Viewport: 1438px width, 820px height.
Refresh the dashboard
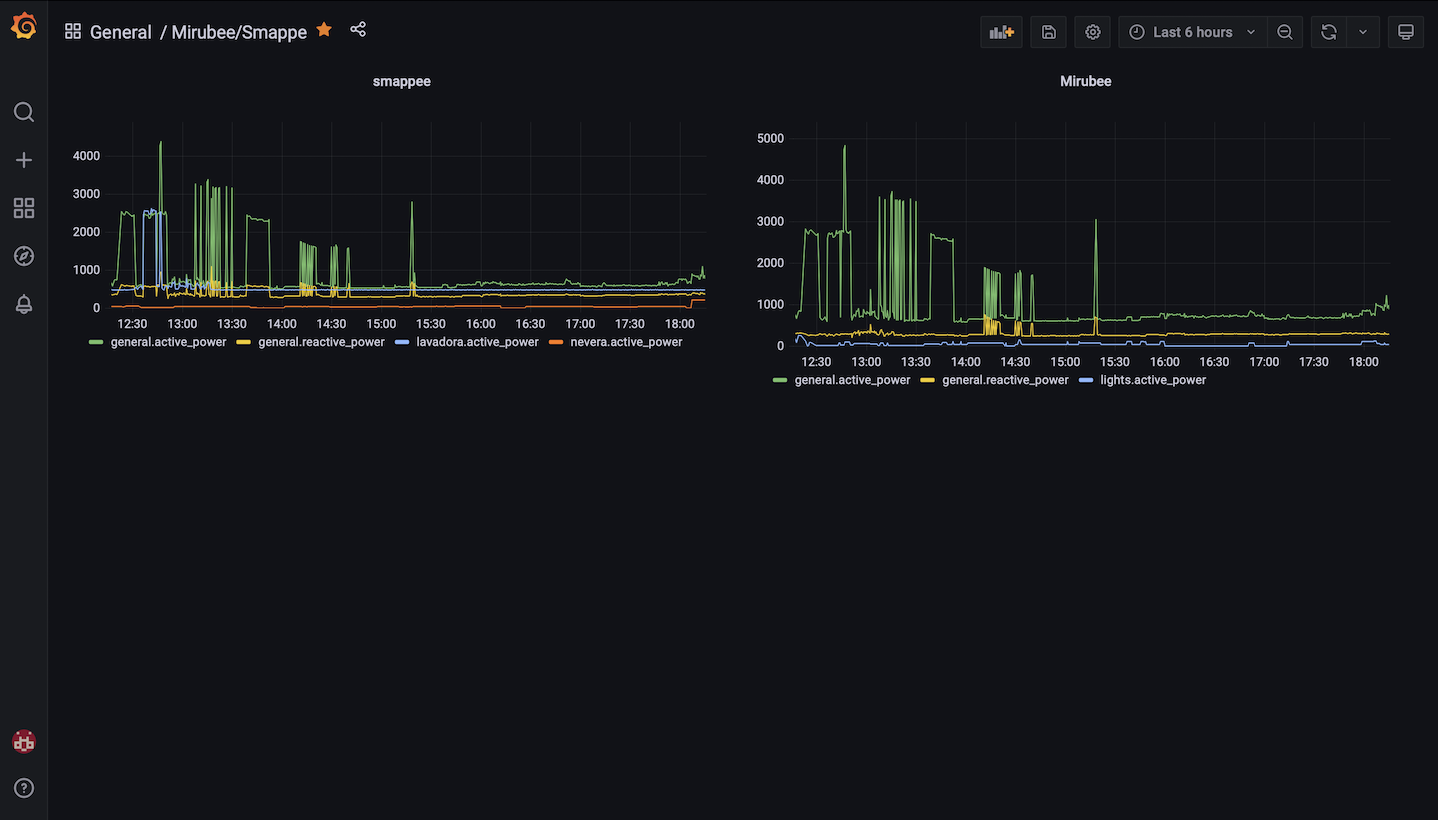coord(1329,32)
